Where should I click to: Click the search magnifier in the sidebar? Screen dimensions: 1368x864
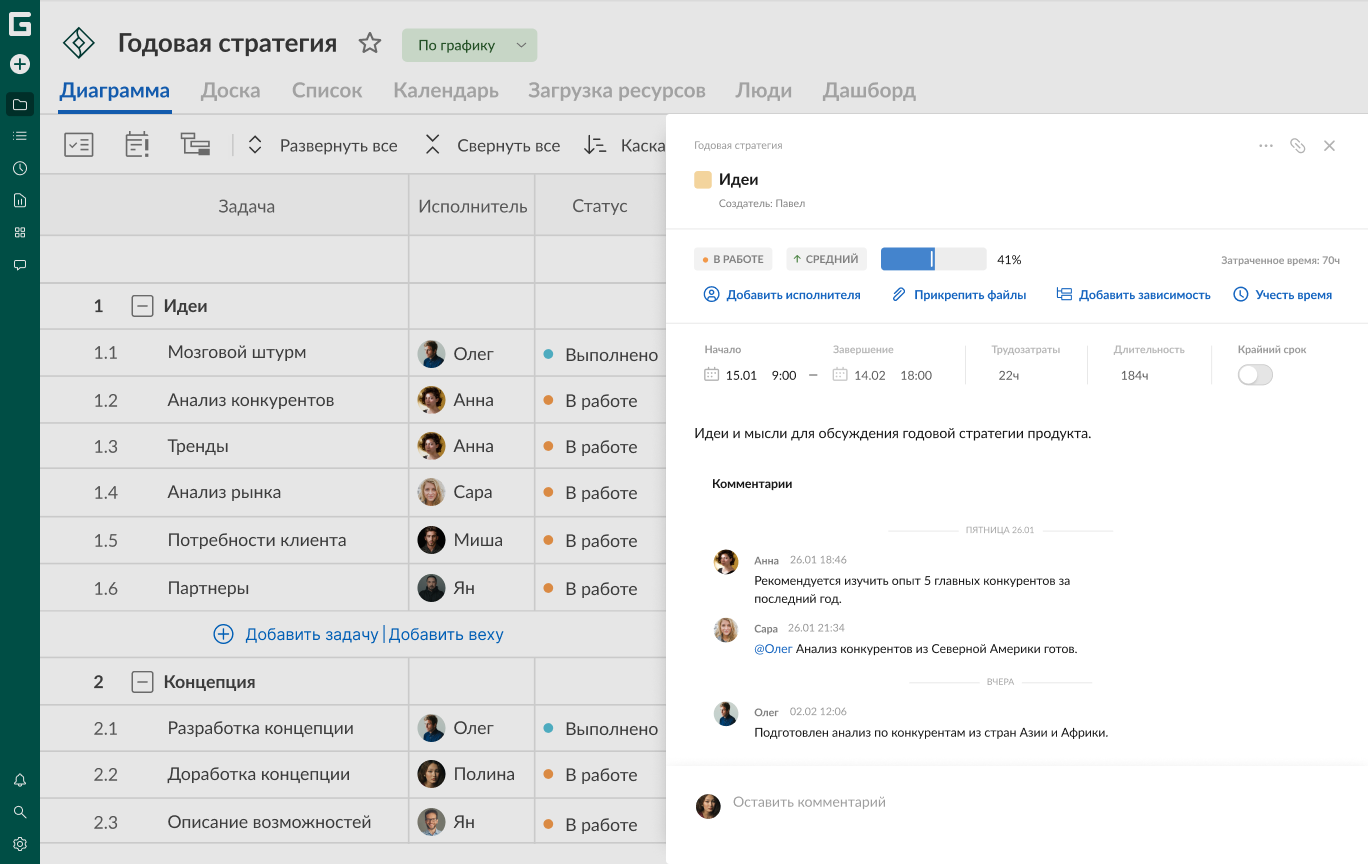[20, 812]
